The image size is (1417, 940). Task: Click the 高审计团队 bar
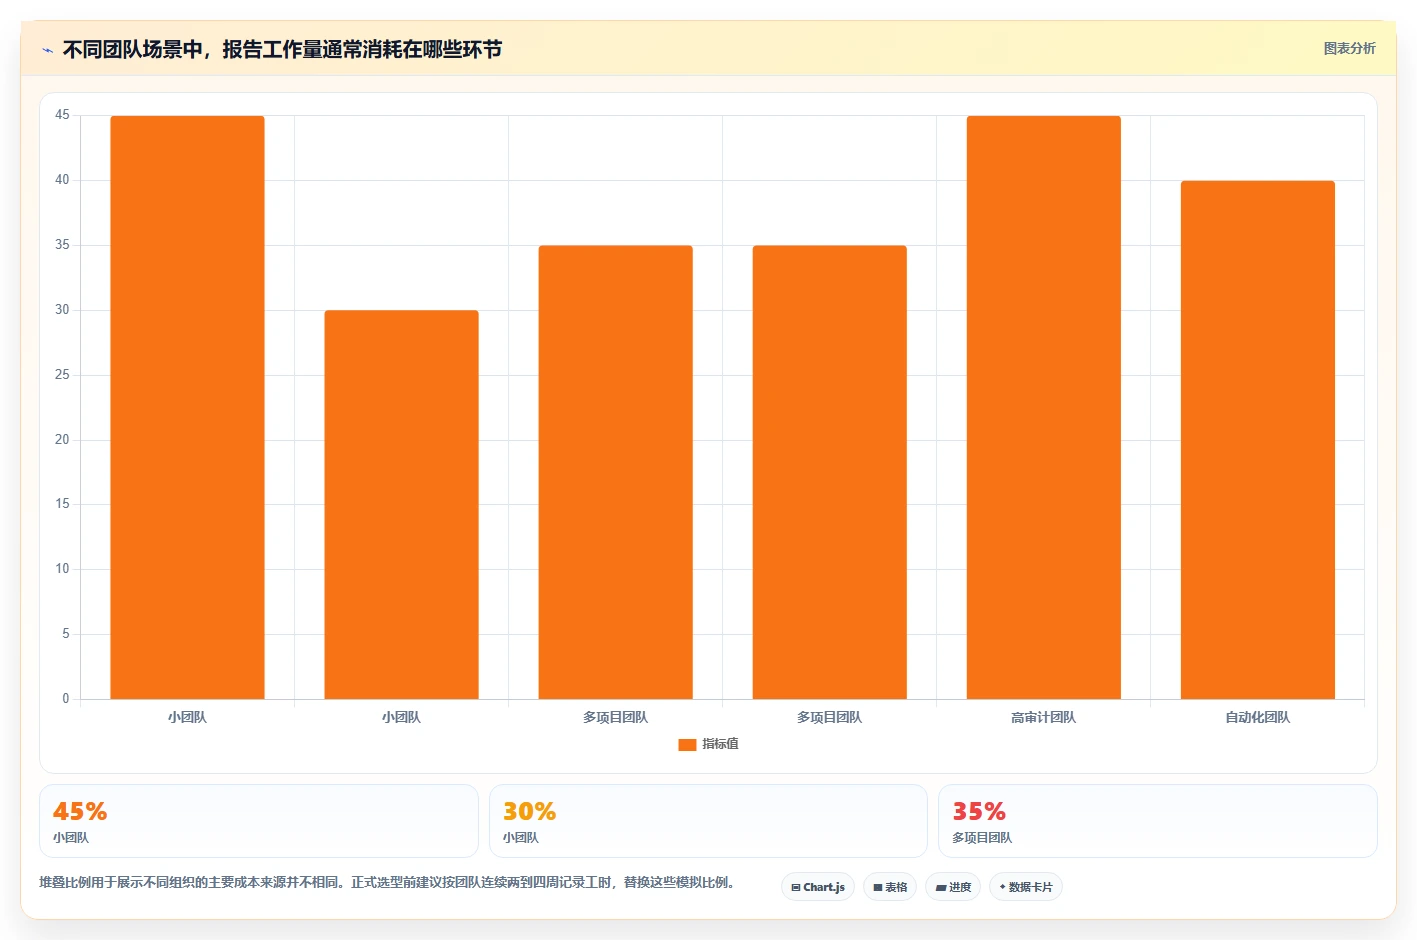[1043, 407]
